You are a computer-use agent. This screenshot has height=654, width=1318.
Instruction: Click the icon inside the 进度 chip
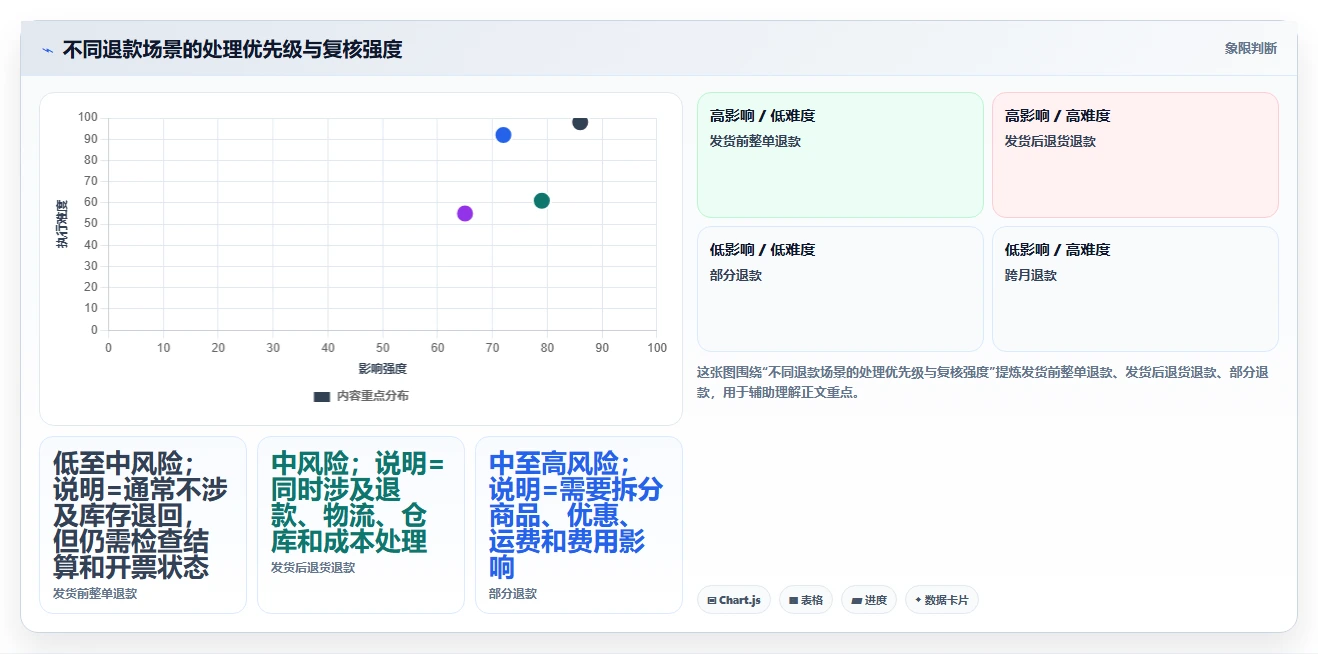pyautogui.click(x=856, y=601)
